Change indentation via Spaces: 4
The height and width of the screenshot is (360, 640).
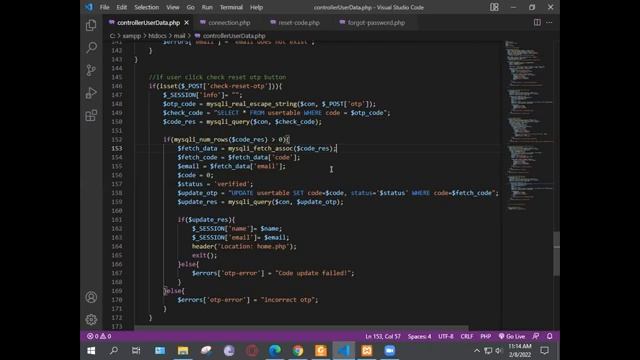[419, 336]
